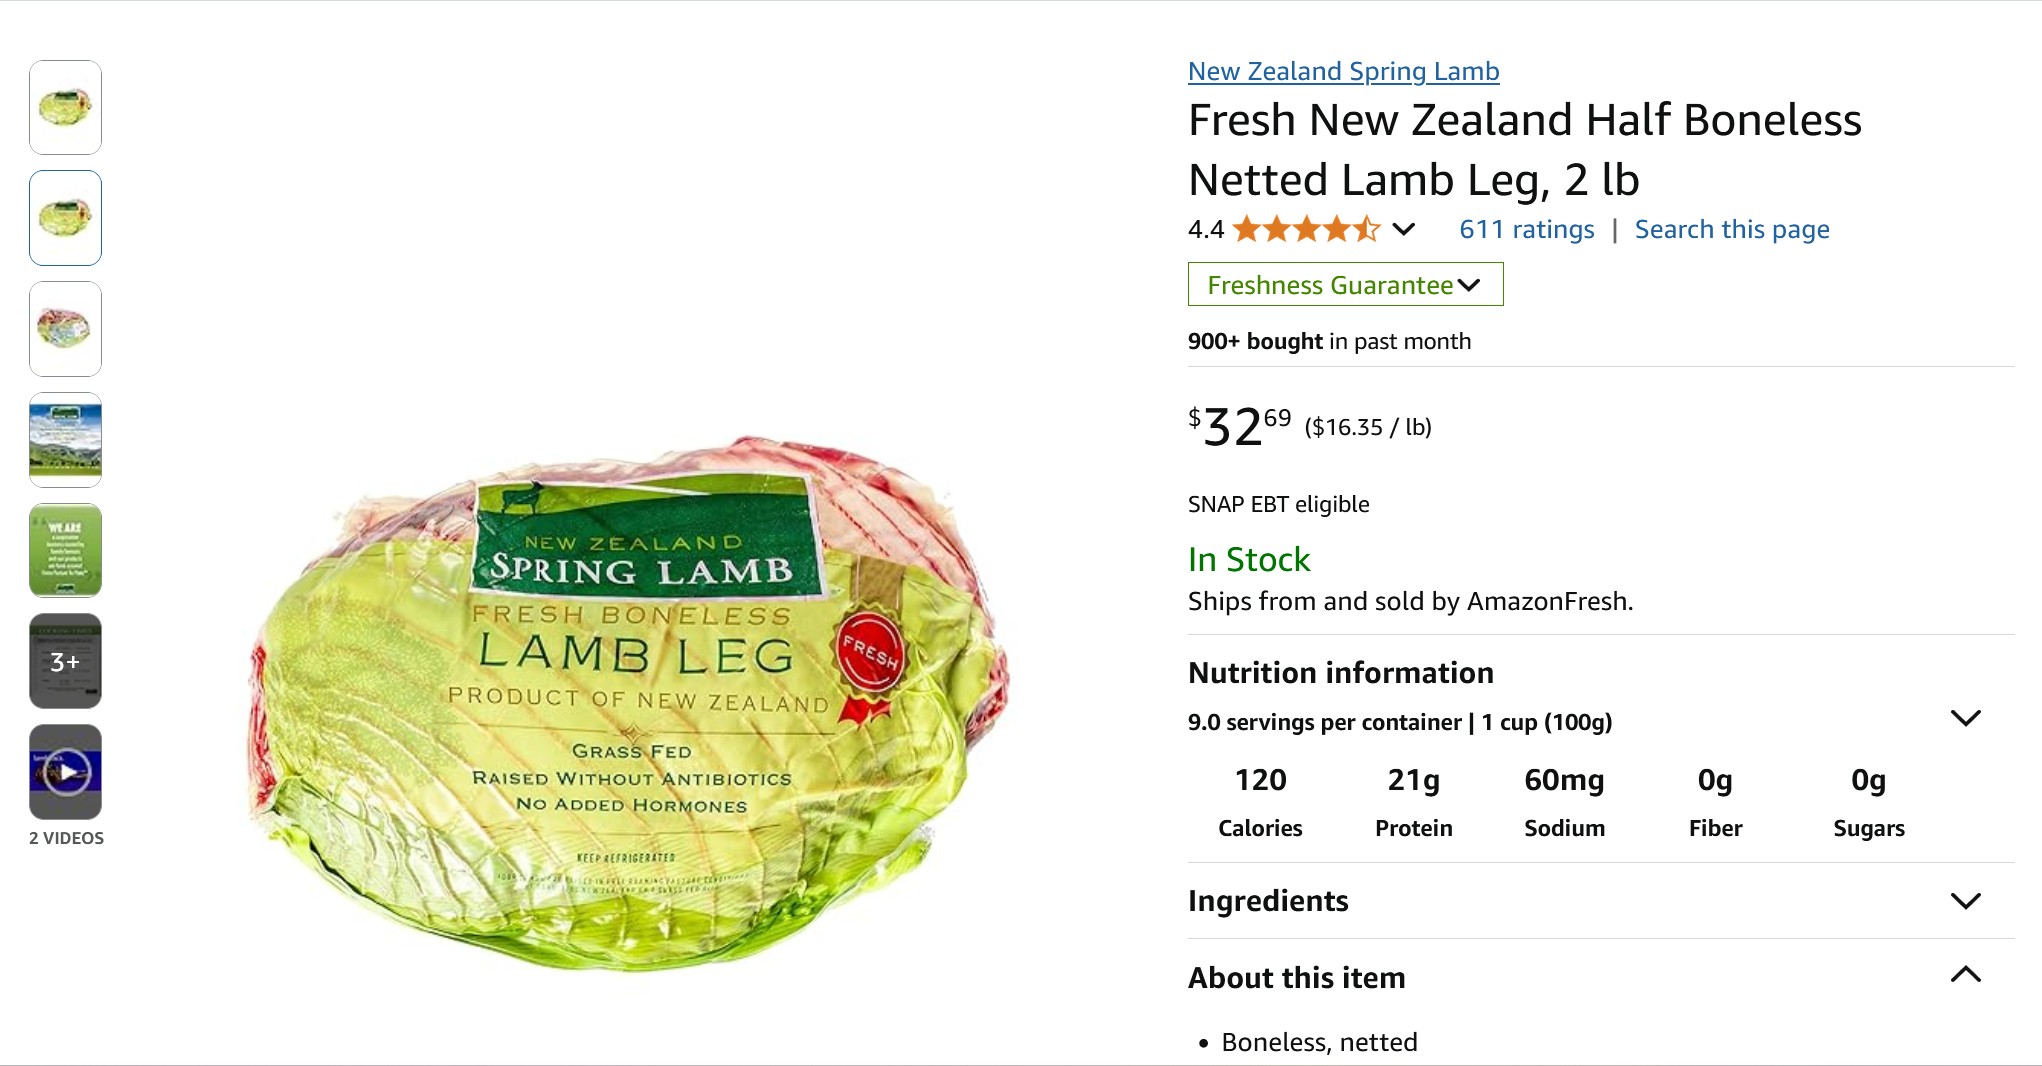Click the Ingredients heading text
The image size is (2042, 1066).
point(1268,901)
